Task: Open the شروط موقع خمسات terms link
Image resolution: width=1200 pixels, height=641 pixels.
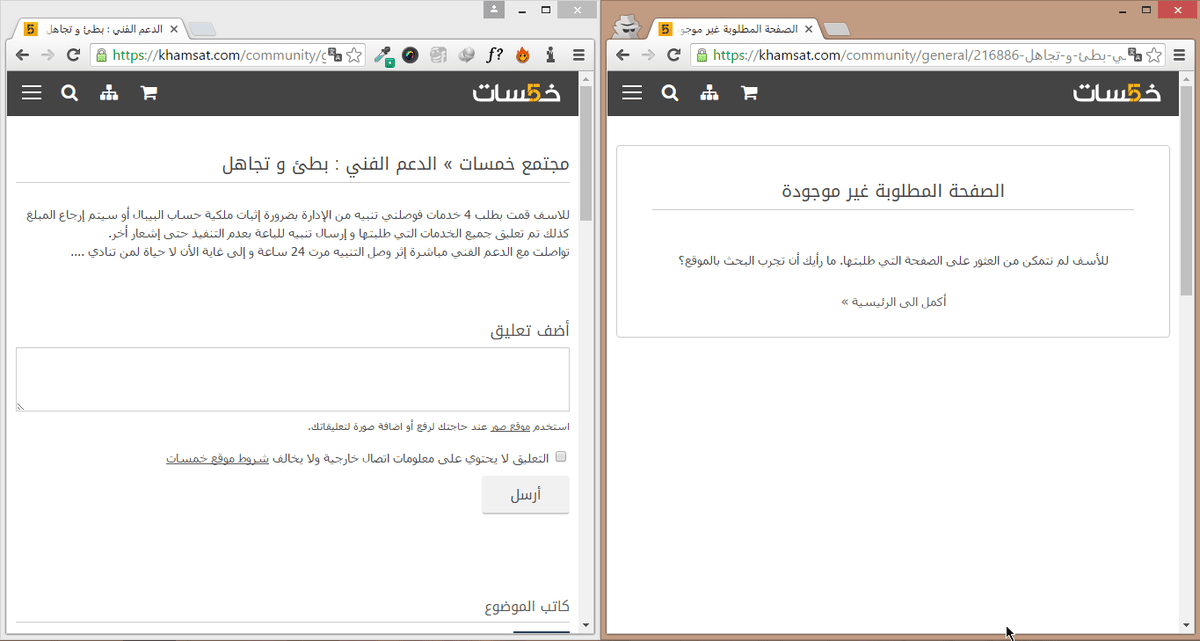Action: (217, 458)
